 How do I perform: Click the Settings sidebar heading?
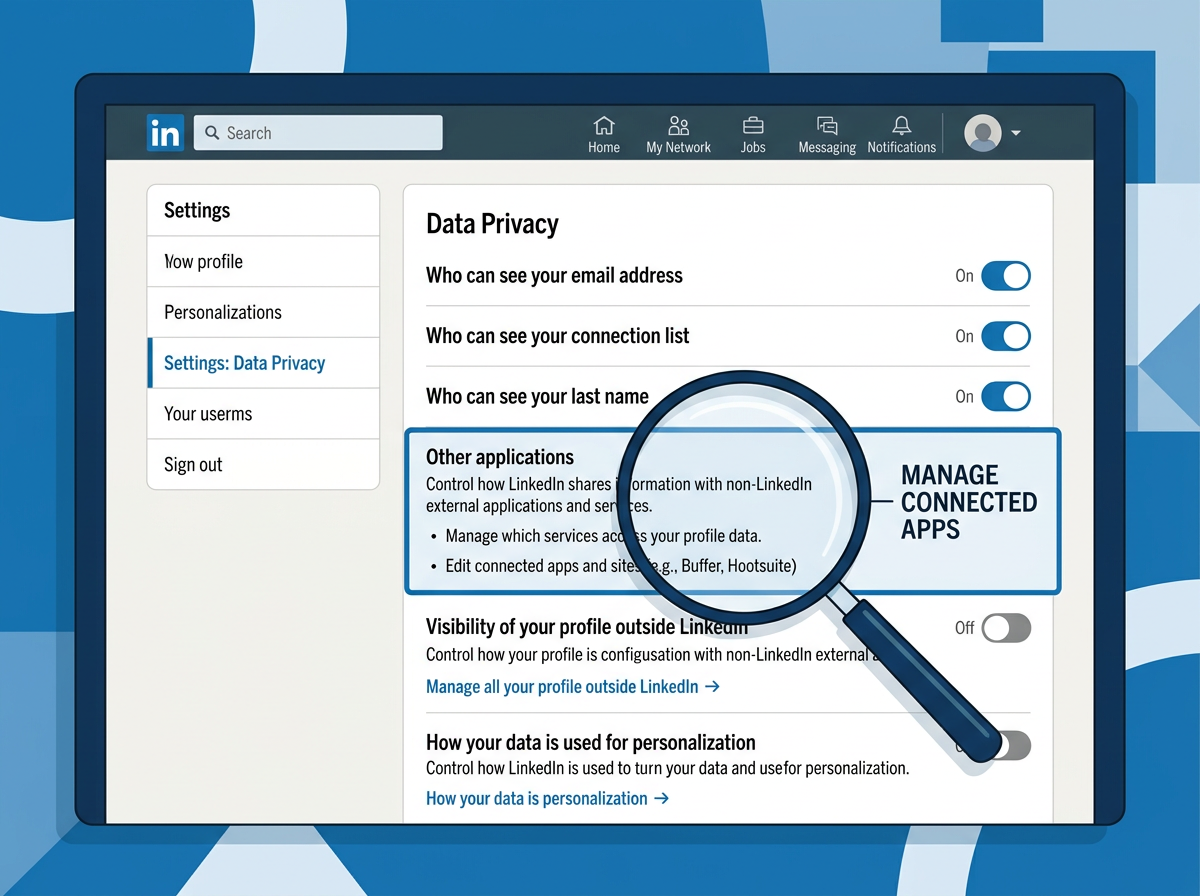click(x=197, y=210)
